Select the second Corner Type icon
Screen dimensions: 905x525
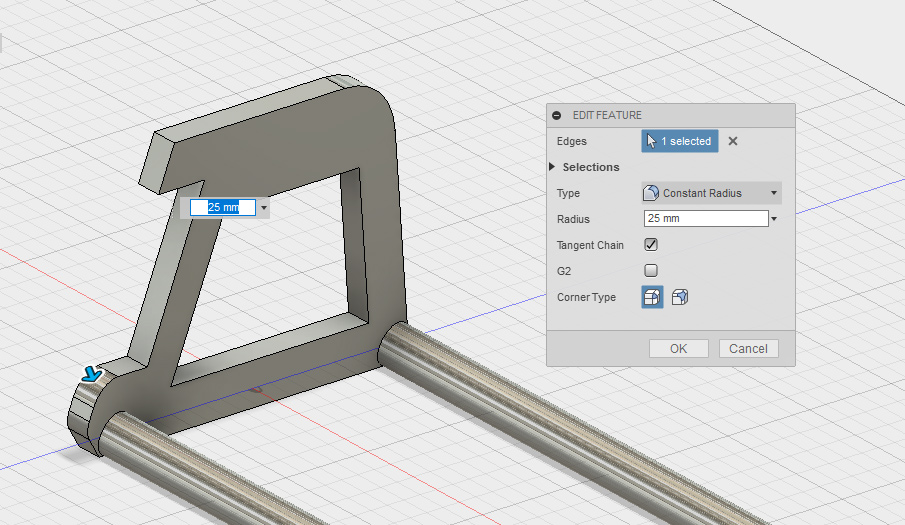[x=680, y=297]
